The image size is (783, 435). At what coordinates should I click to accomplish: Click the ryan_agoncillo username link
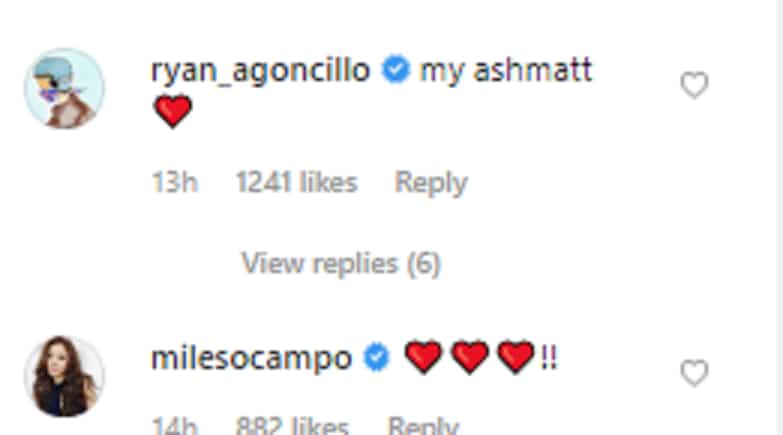pos(260,70)
